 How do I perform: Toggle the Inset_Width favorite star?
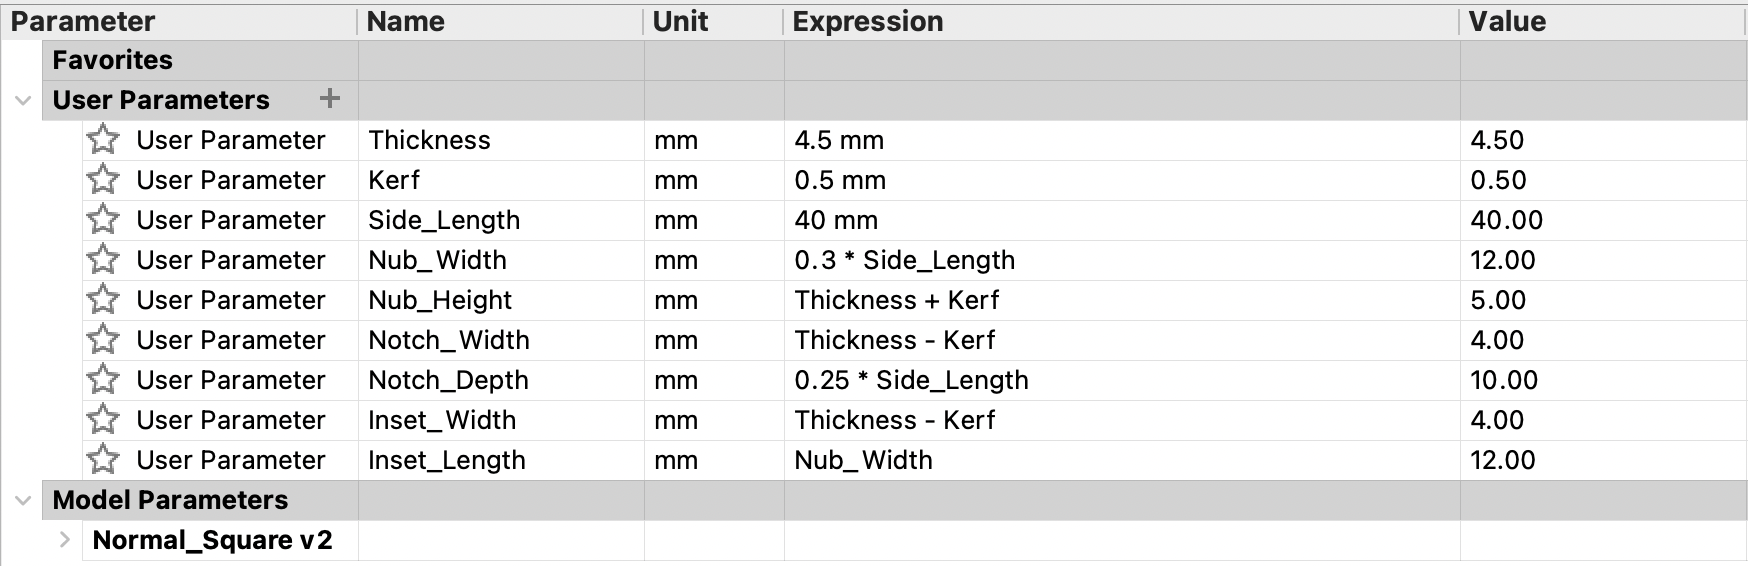(x=103, y=420)
